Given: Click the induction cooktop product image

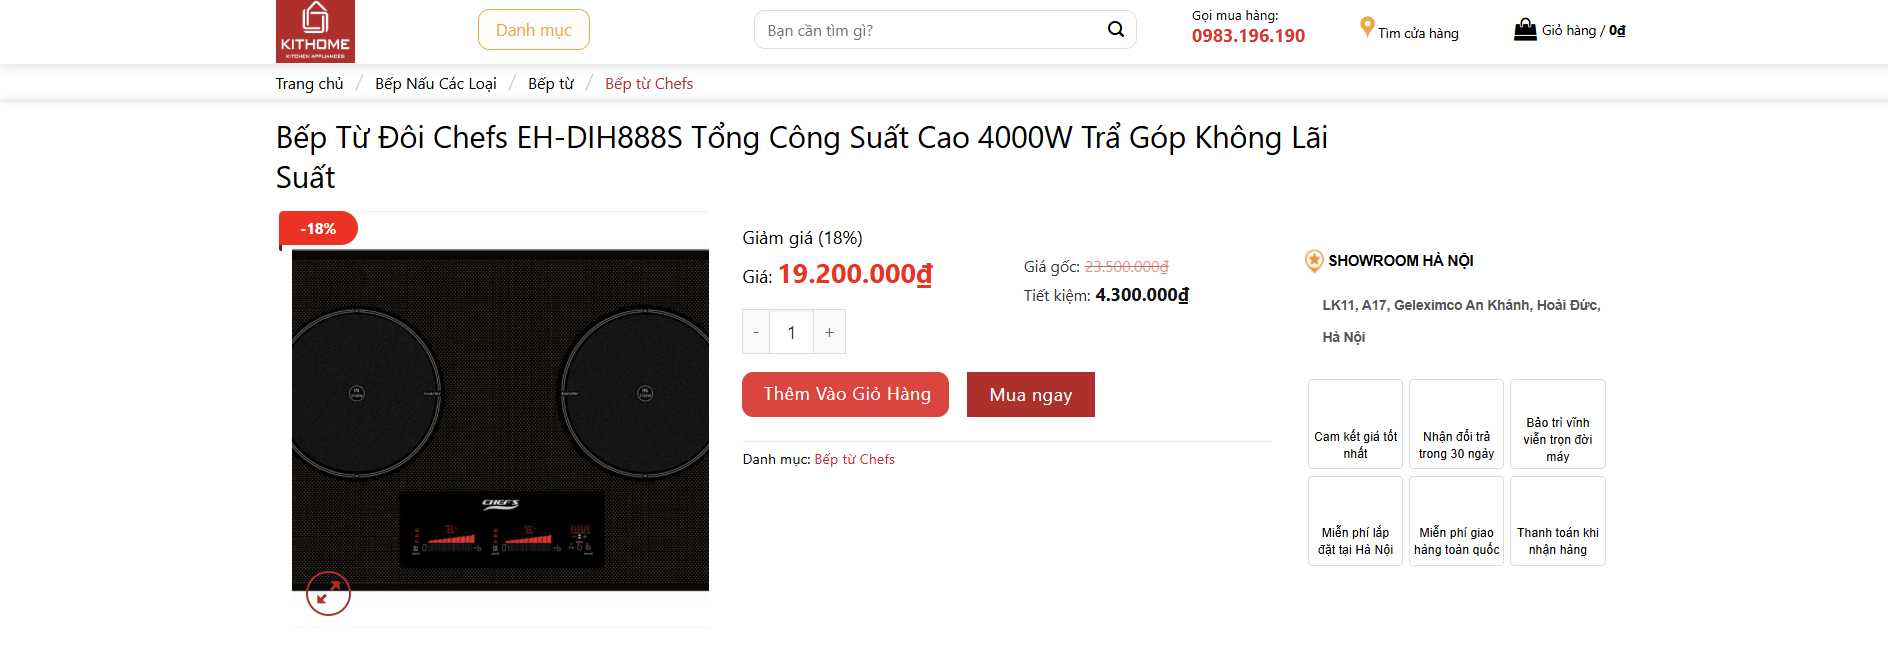Looking at the screenshot, I should coord(500,420).
